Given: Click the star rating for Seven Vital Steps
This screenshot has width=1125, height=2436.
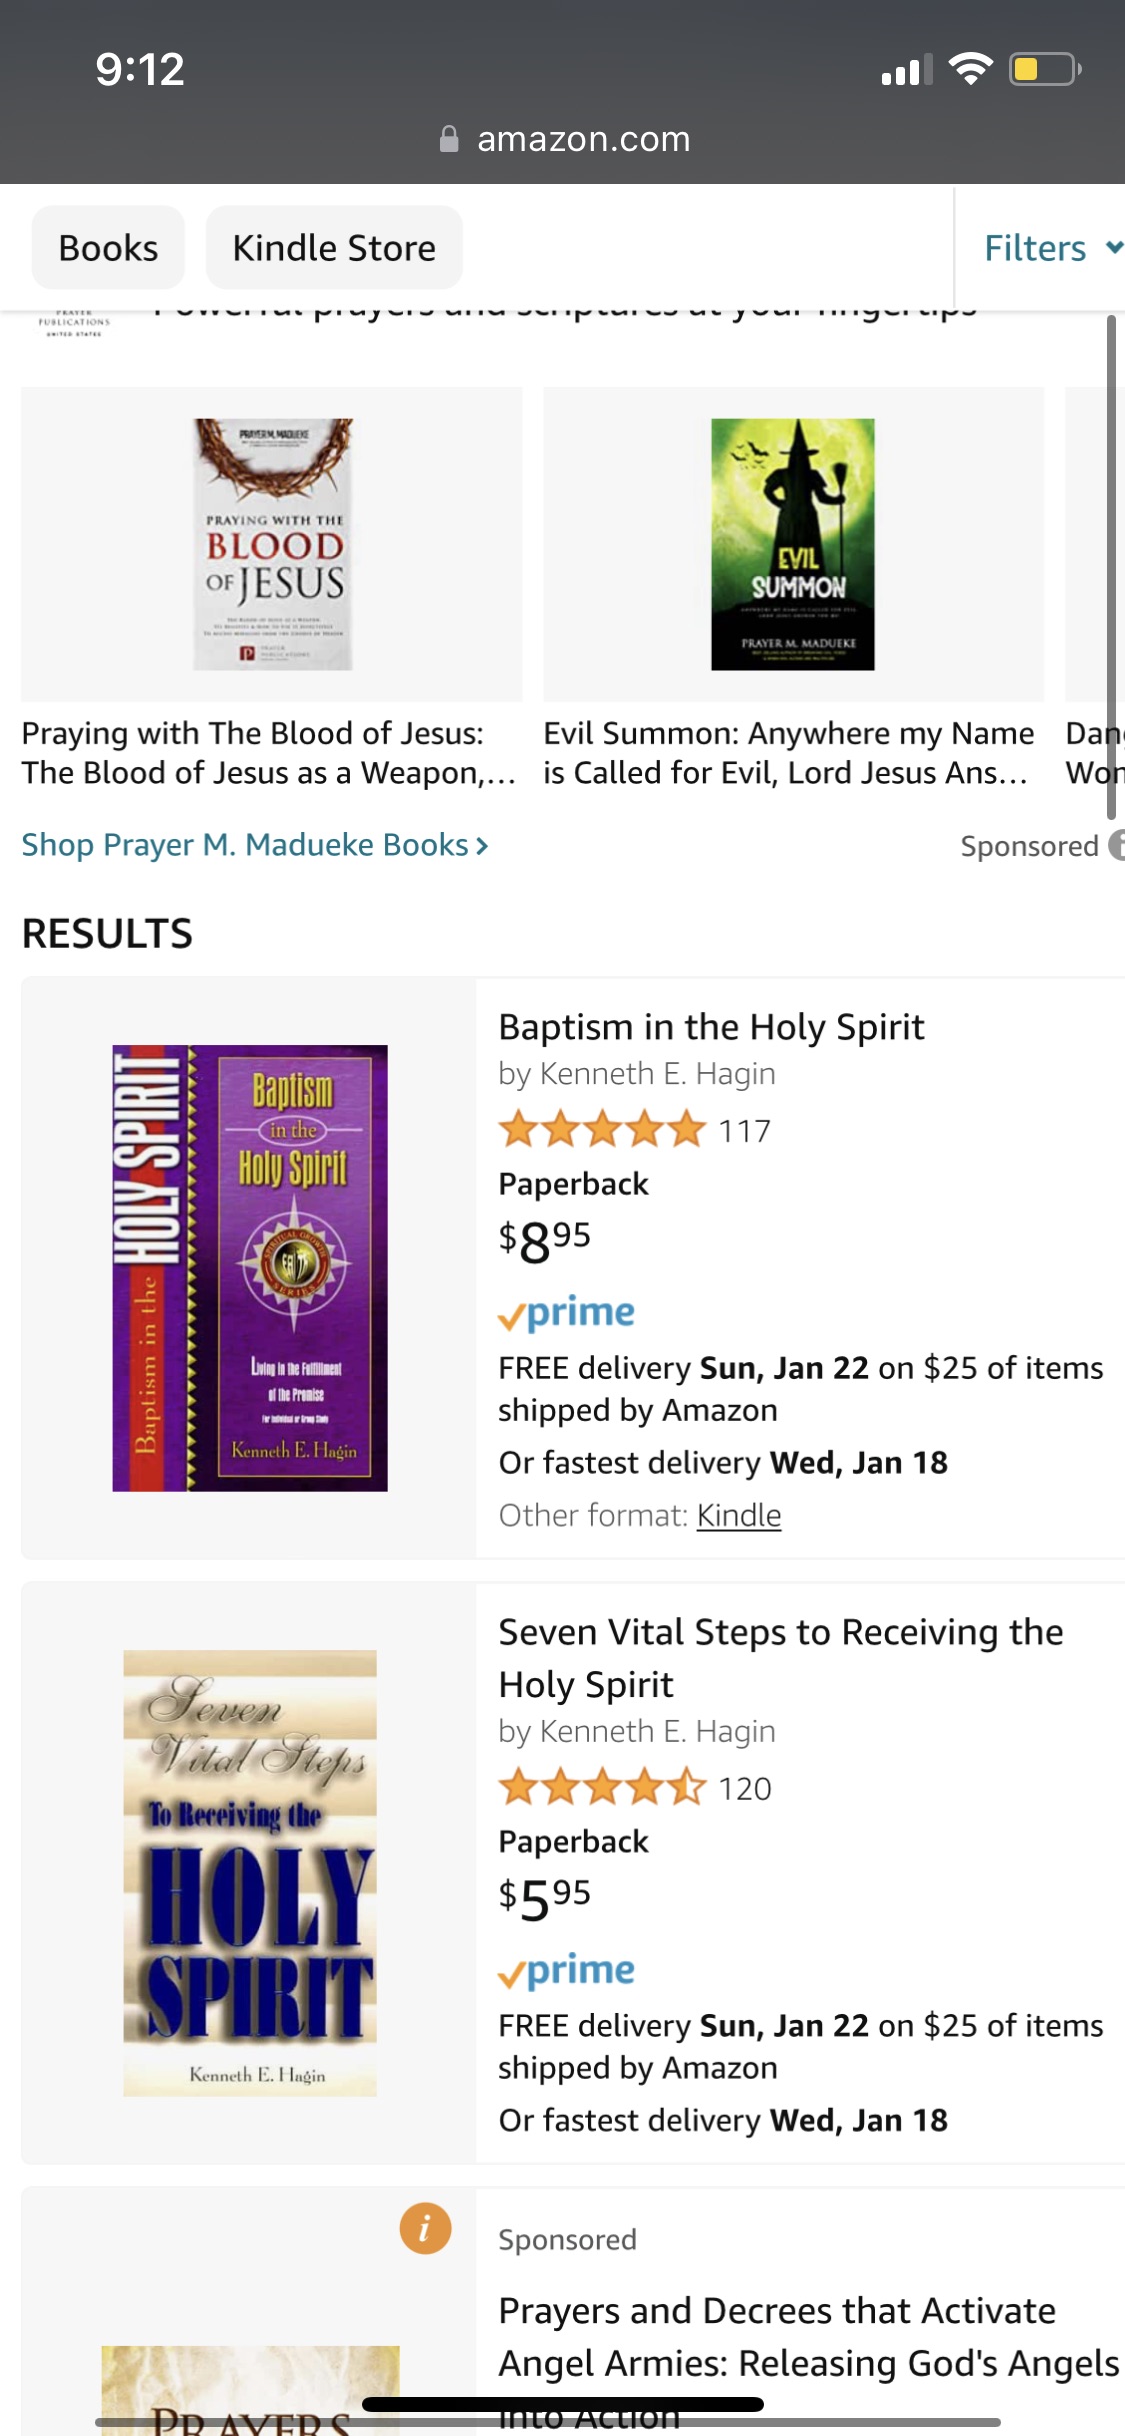Looking at the screenshot, I should 602,1788.
